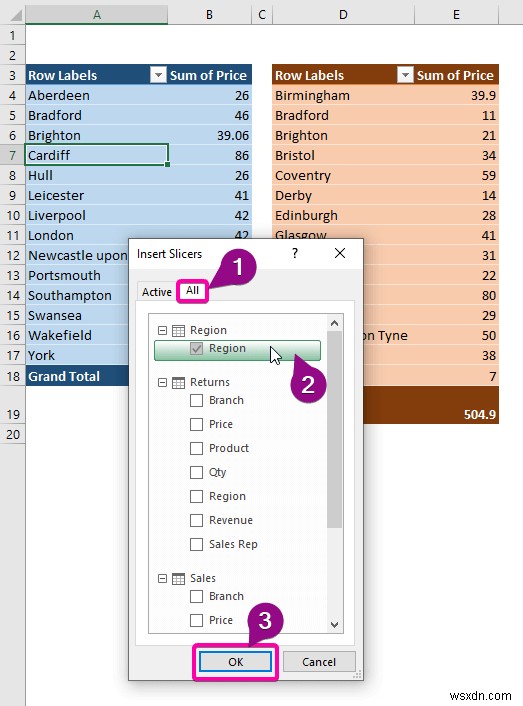This screenshot has height=706, width=523.
Task: Select the Cardiff cell
Action: click(97, 155)
